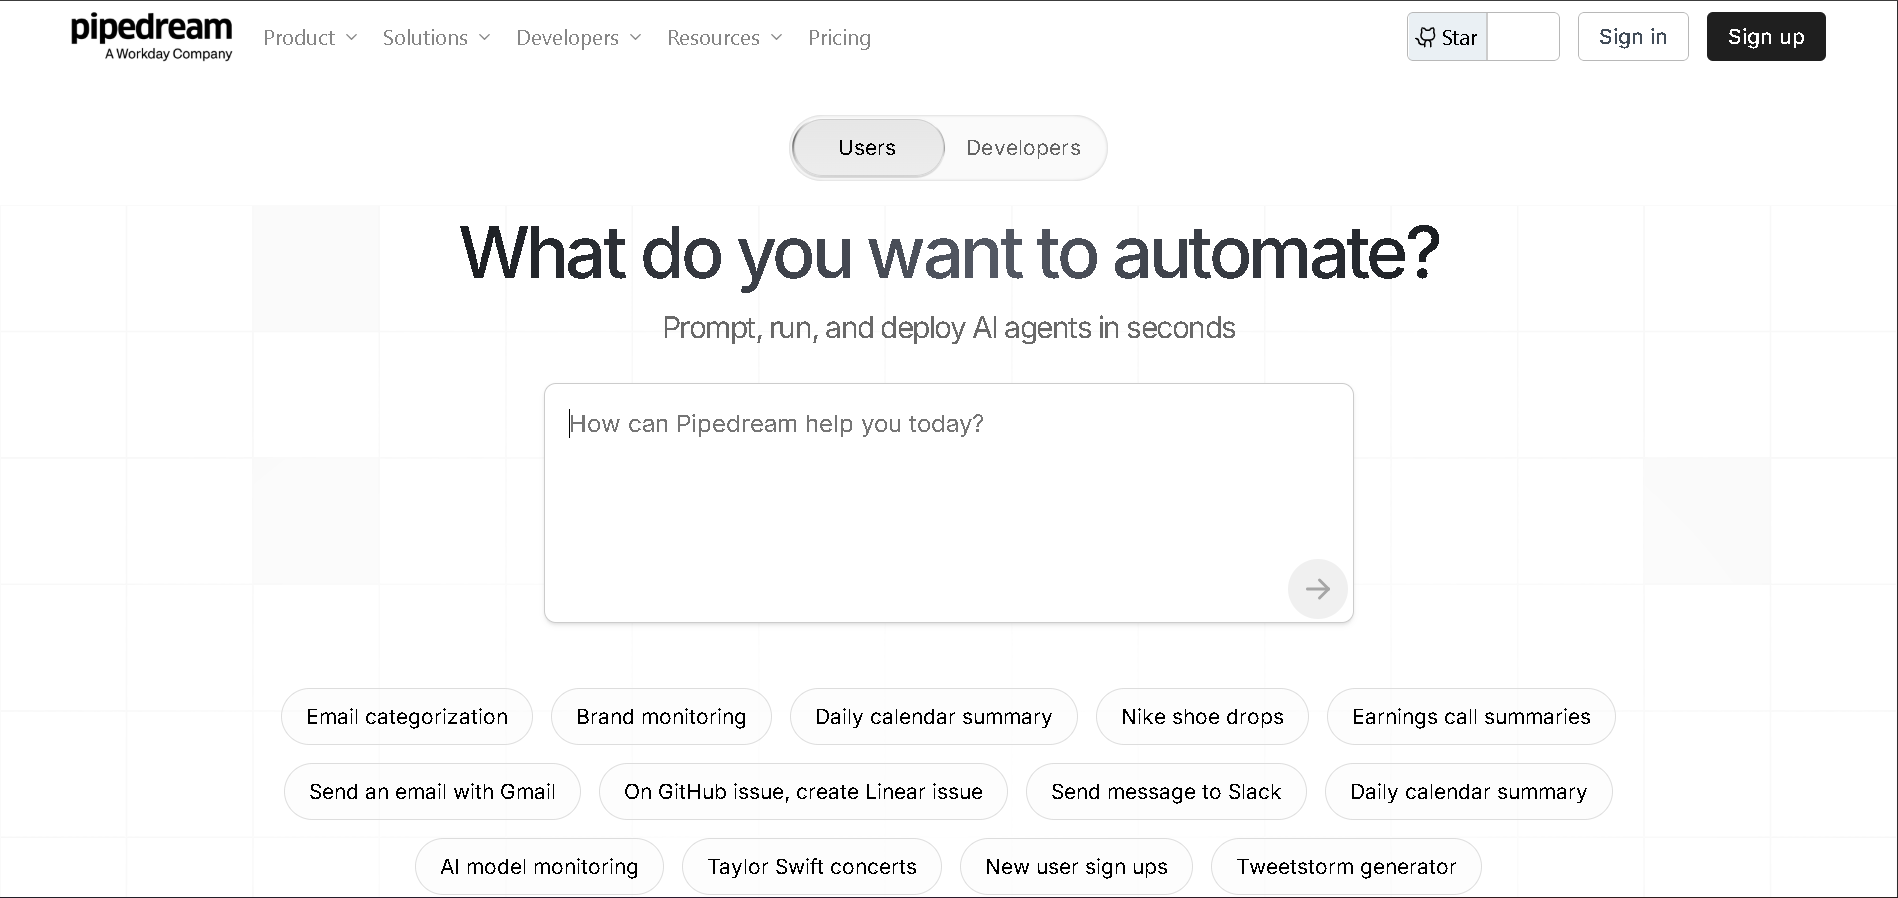Choose the New user sign ups suggestion
The width and height of the screenshot is (1898, 898).
pos(1076,867)
